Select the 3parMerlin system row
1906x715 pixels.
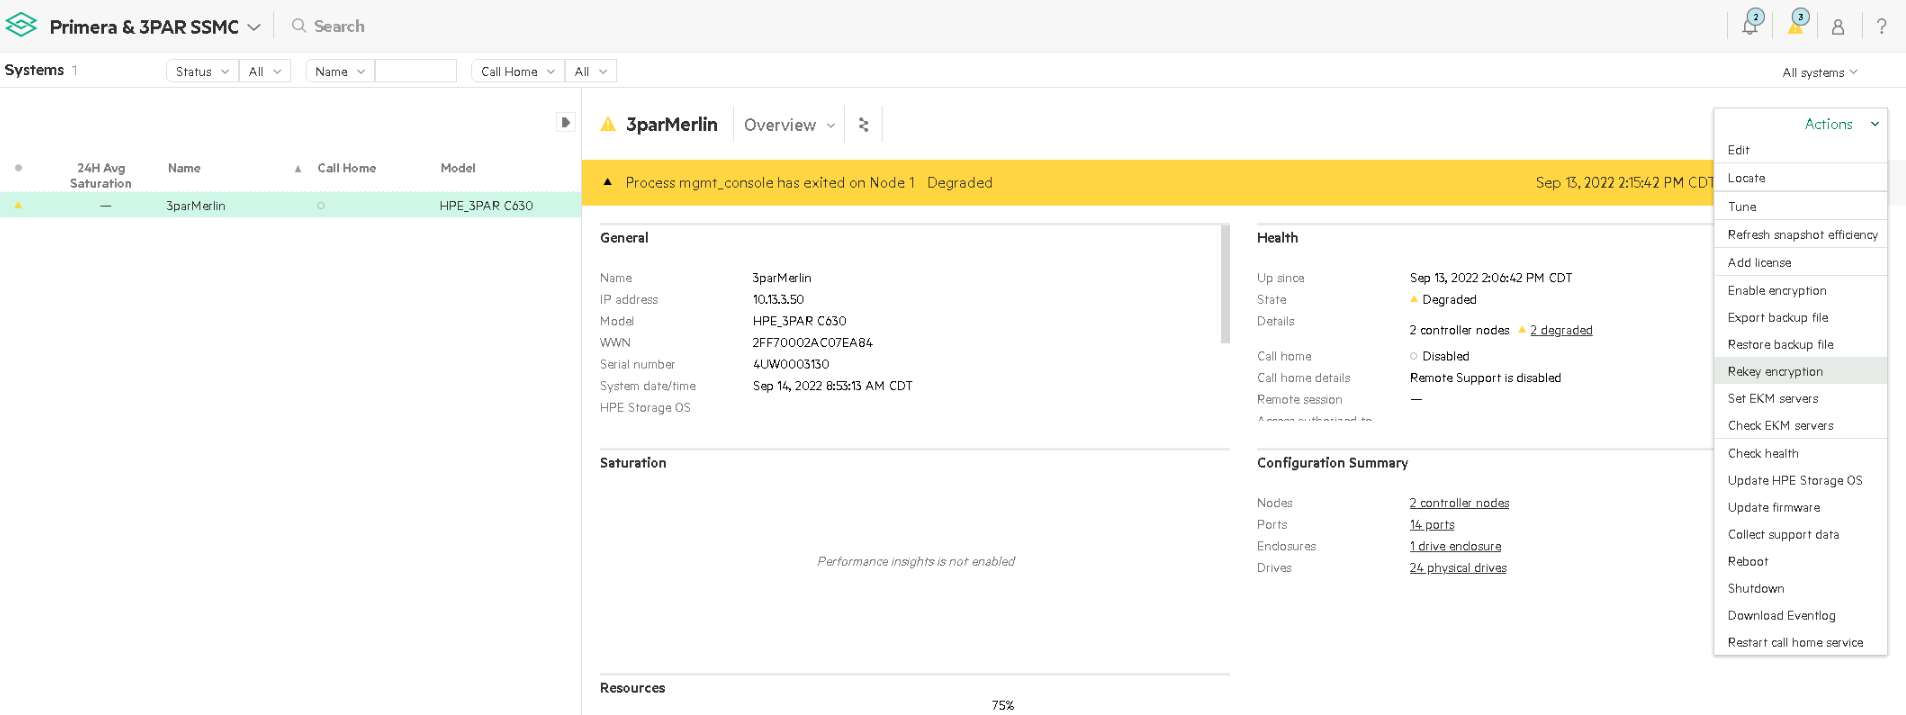coord(290,205)
